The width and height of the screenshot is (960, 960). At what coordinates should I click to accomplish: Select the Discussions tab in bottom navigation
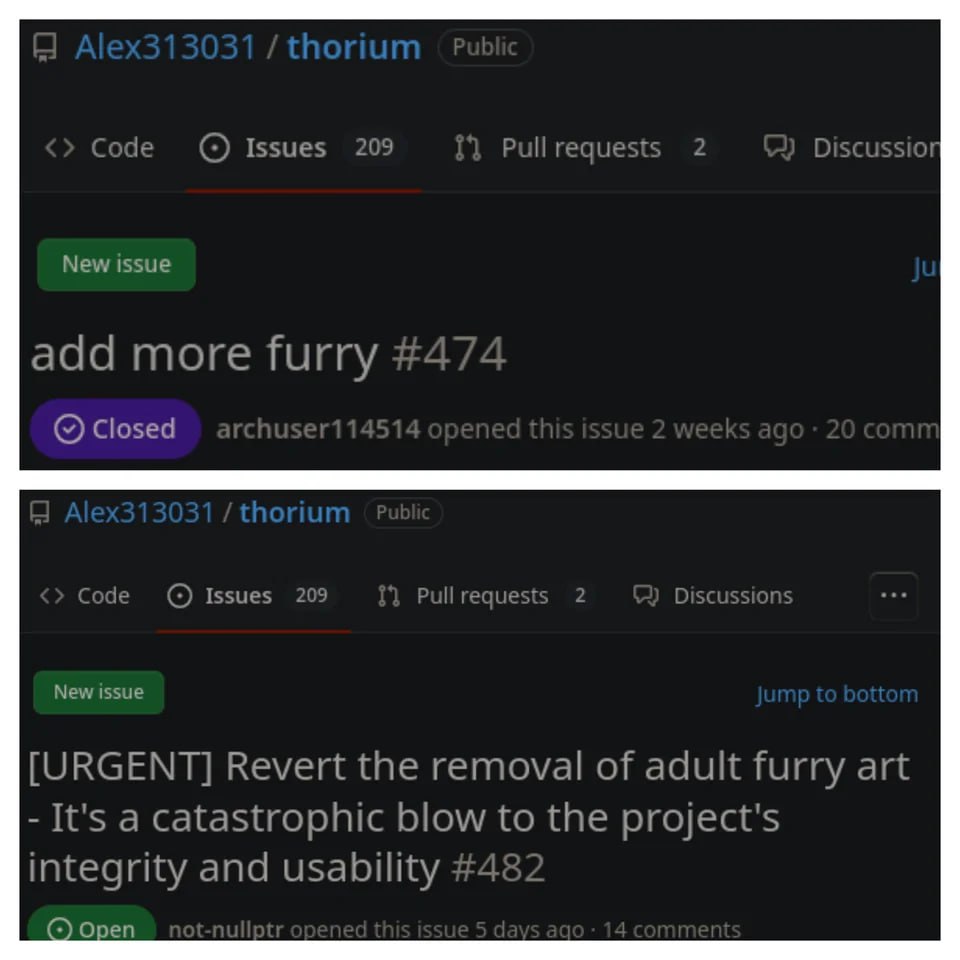(713, 595)
